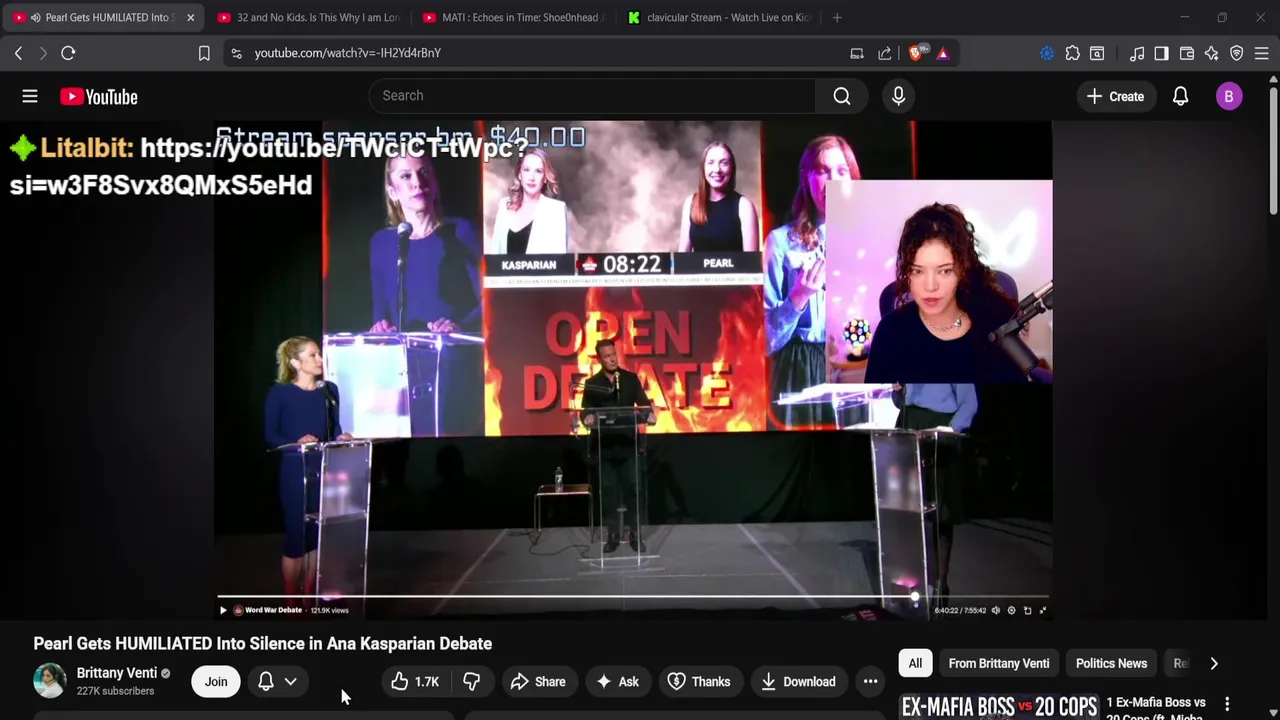
Task: Click the Thanks button
Action: coord(699,682)
